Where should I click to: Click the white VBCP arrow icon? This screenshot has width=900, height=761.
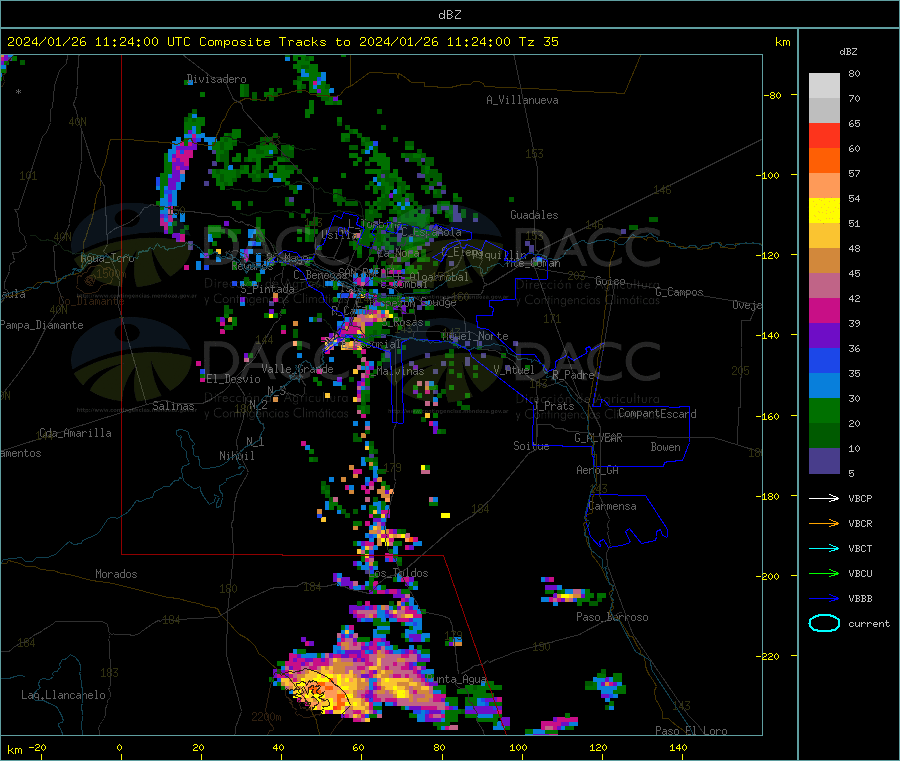[x=824, y=498]
